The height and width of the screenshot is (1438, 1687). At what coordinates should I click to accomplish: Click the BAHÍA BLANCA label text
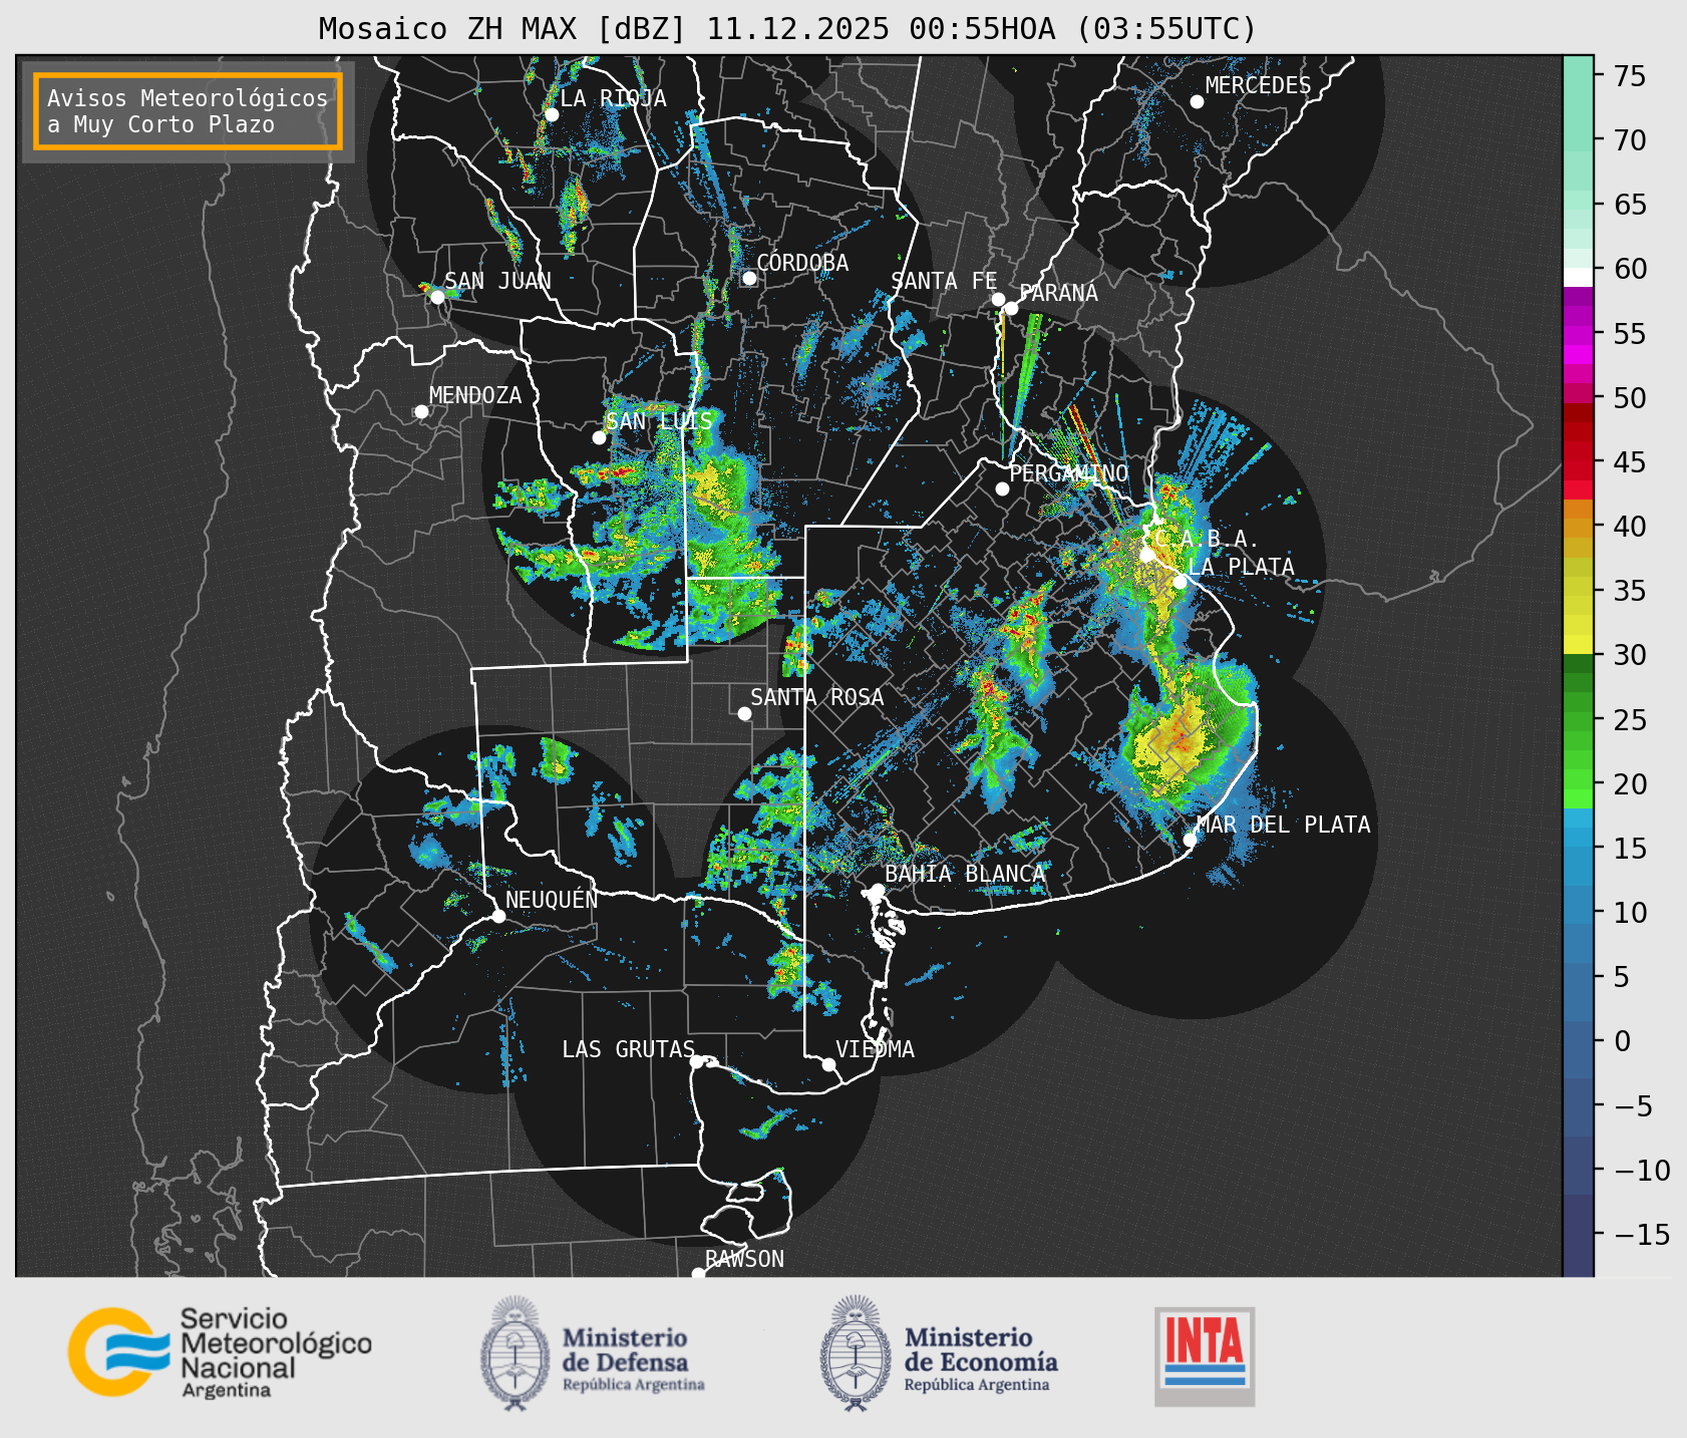(x=965, y=873)
